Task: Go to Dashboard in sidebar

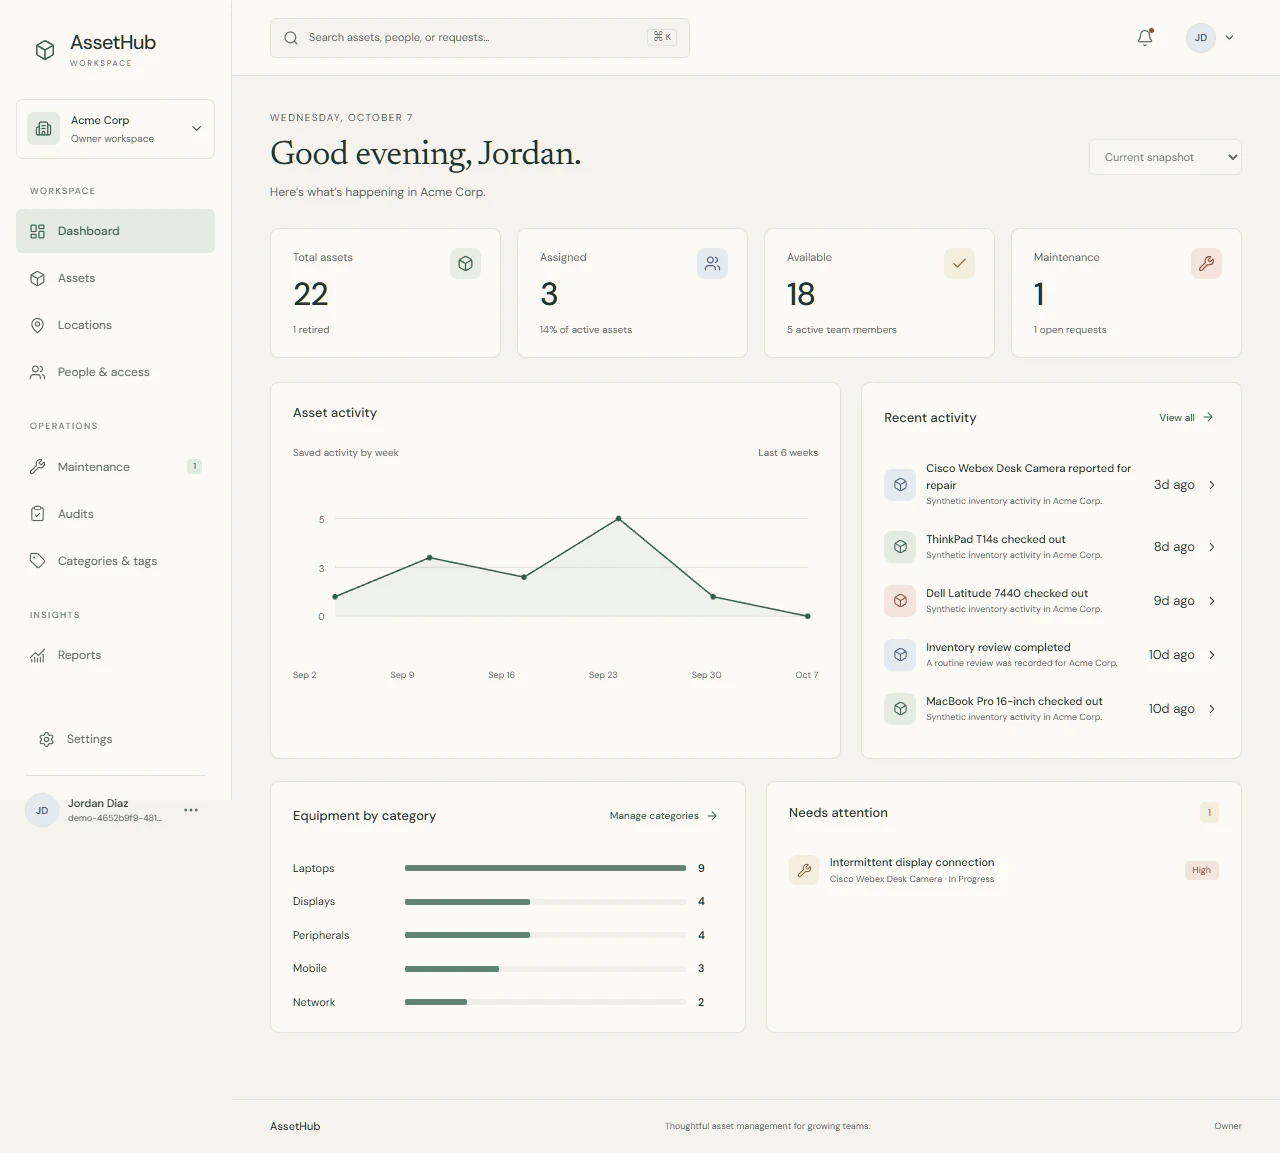Action: pyautogui.click(x=115, y=231)
